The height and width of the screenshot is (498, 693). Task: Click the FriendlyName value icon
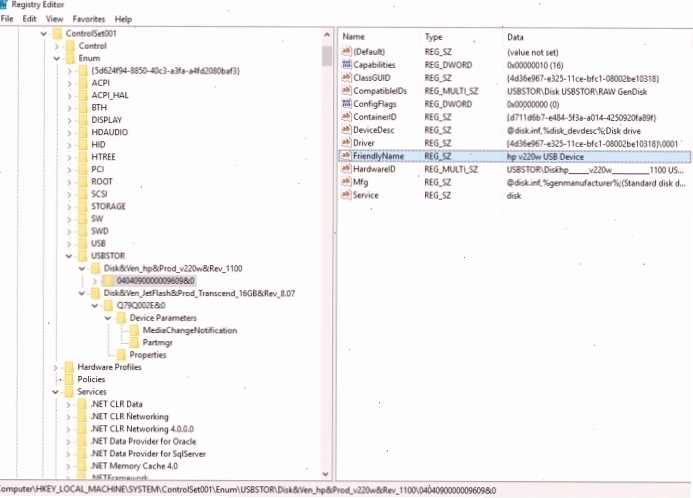coord(346,156)
